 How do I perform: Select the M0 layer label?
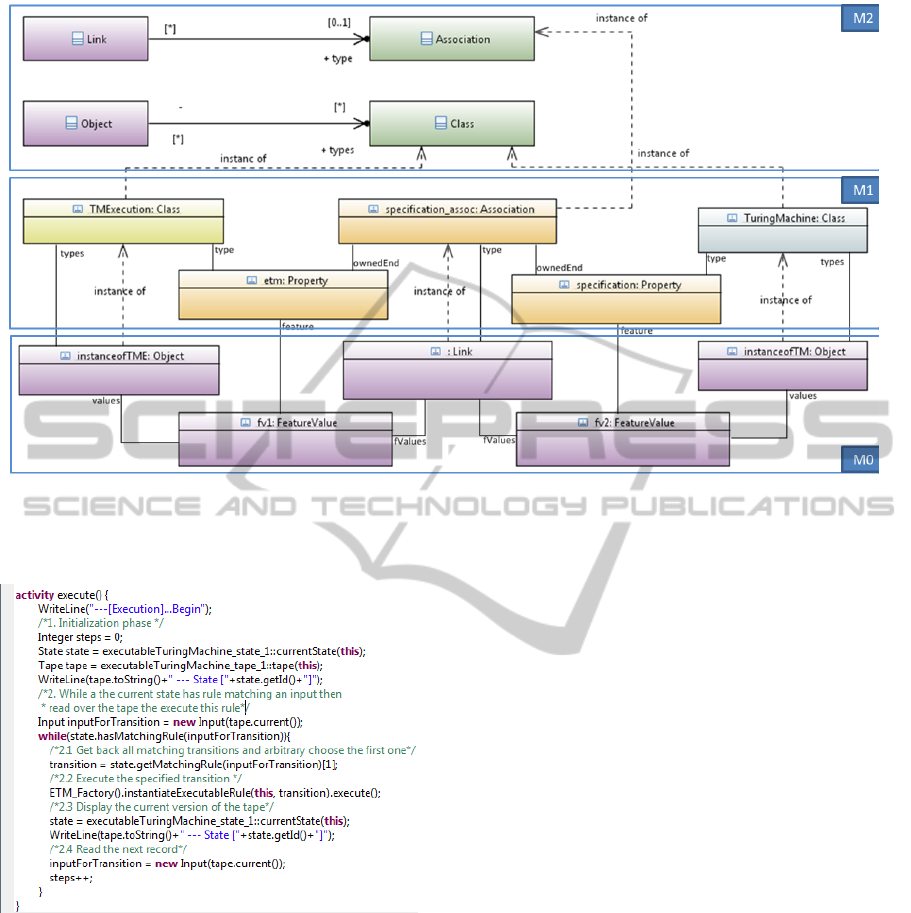pyautogui.click(x=860, y=459)
